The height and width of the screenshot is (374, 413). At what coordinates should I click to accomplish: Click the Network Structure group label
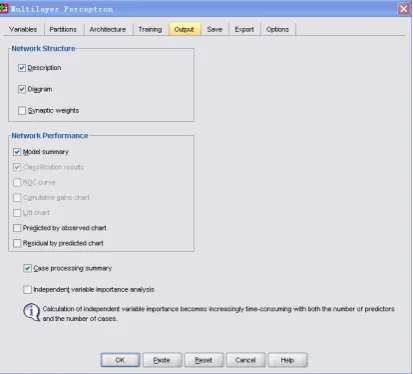pyautogui.click(x=43, y=49)
